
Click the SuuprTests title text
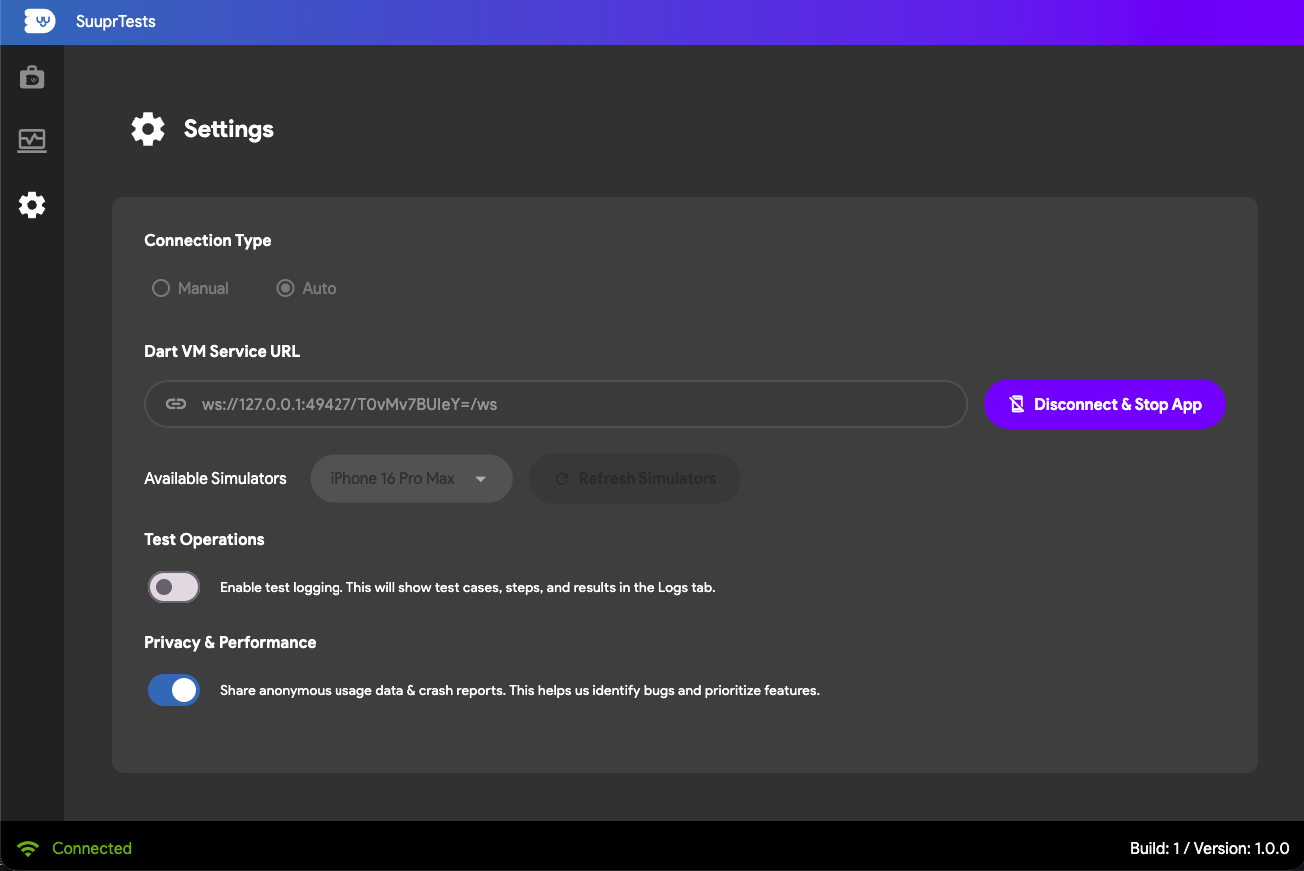(x=116, y=21)
